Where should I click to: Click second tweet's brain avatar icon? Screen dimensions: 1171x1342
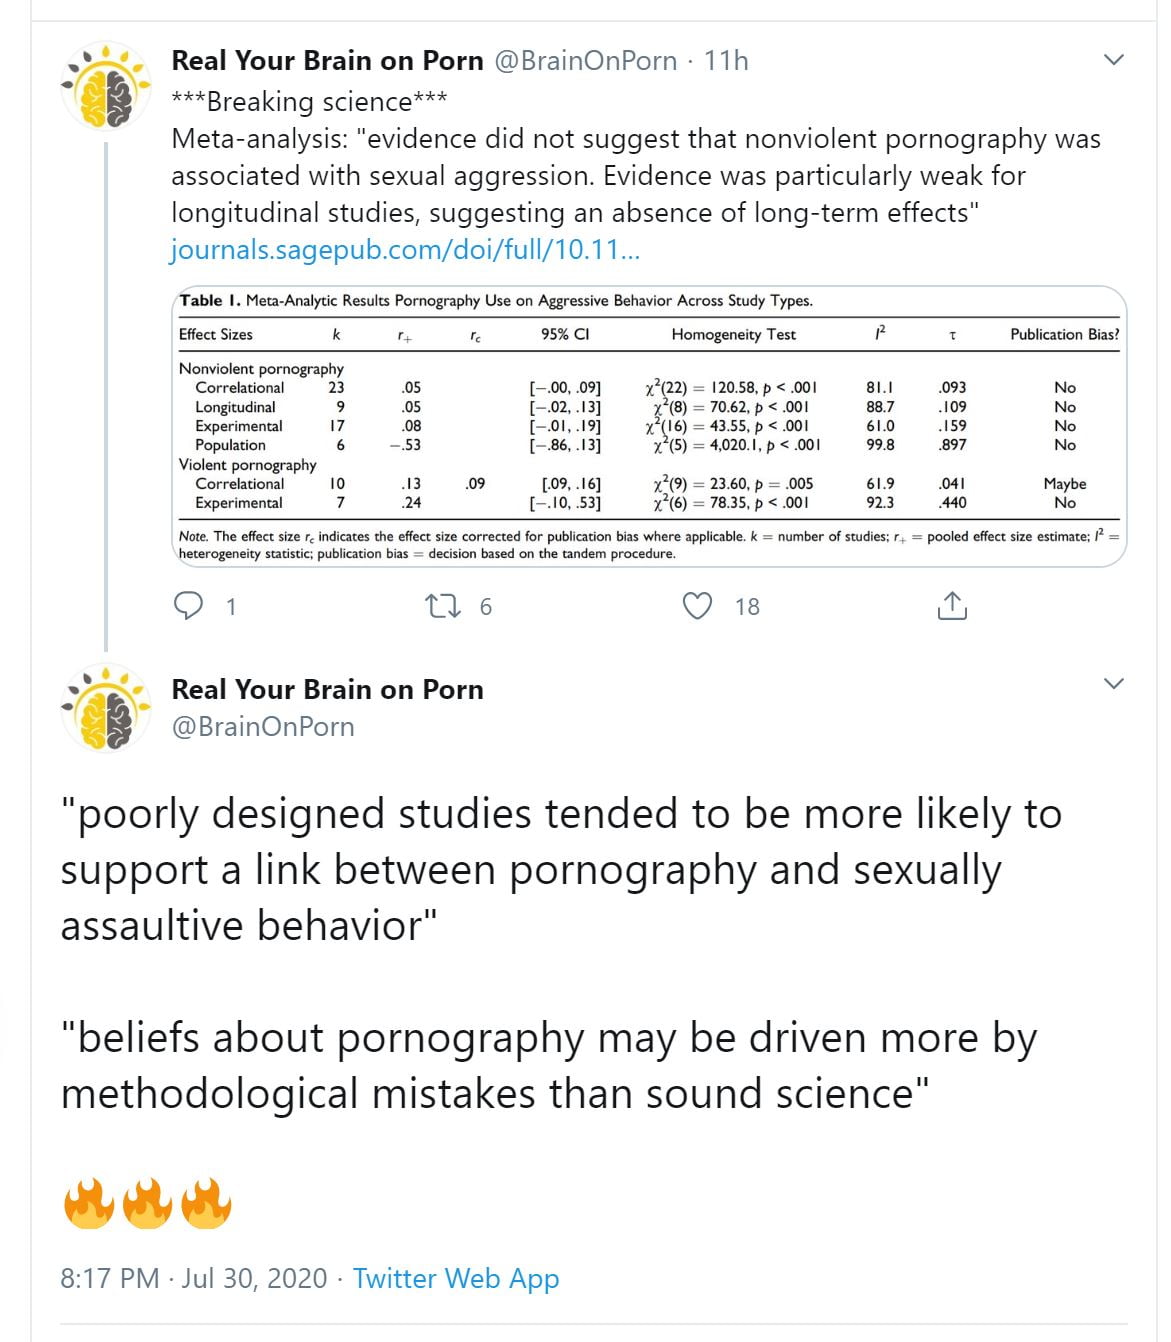[105, 708]
